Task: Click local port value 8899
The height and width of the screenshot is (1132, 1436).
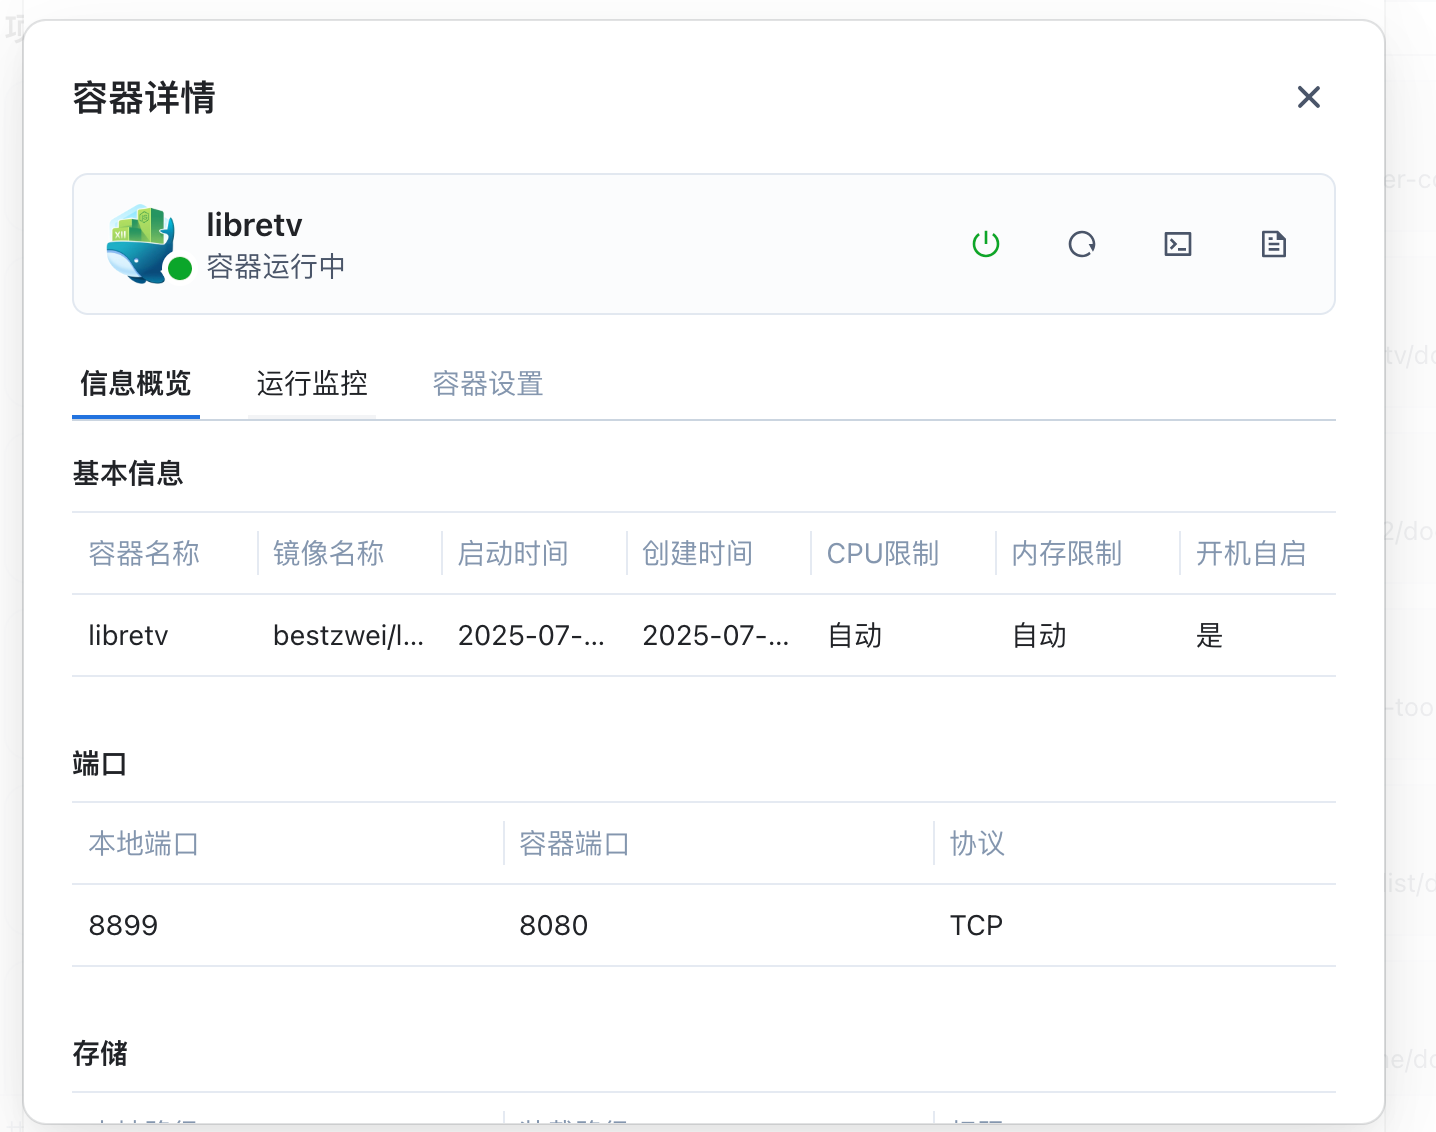Action: [x=123, y=926]
